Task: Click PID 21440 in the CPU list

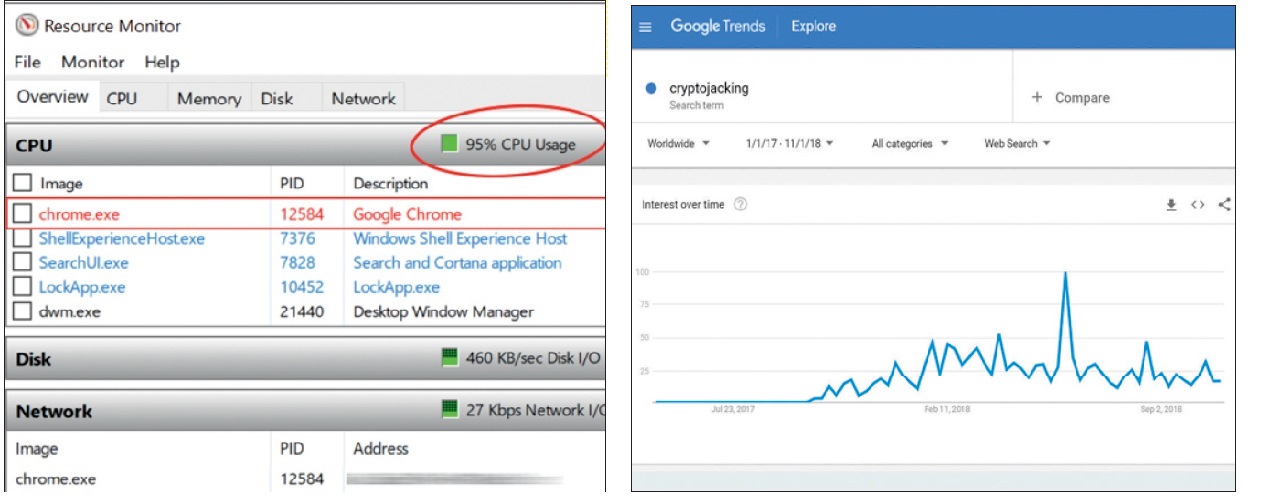Action: (303, 311)
